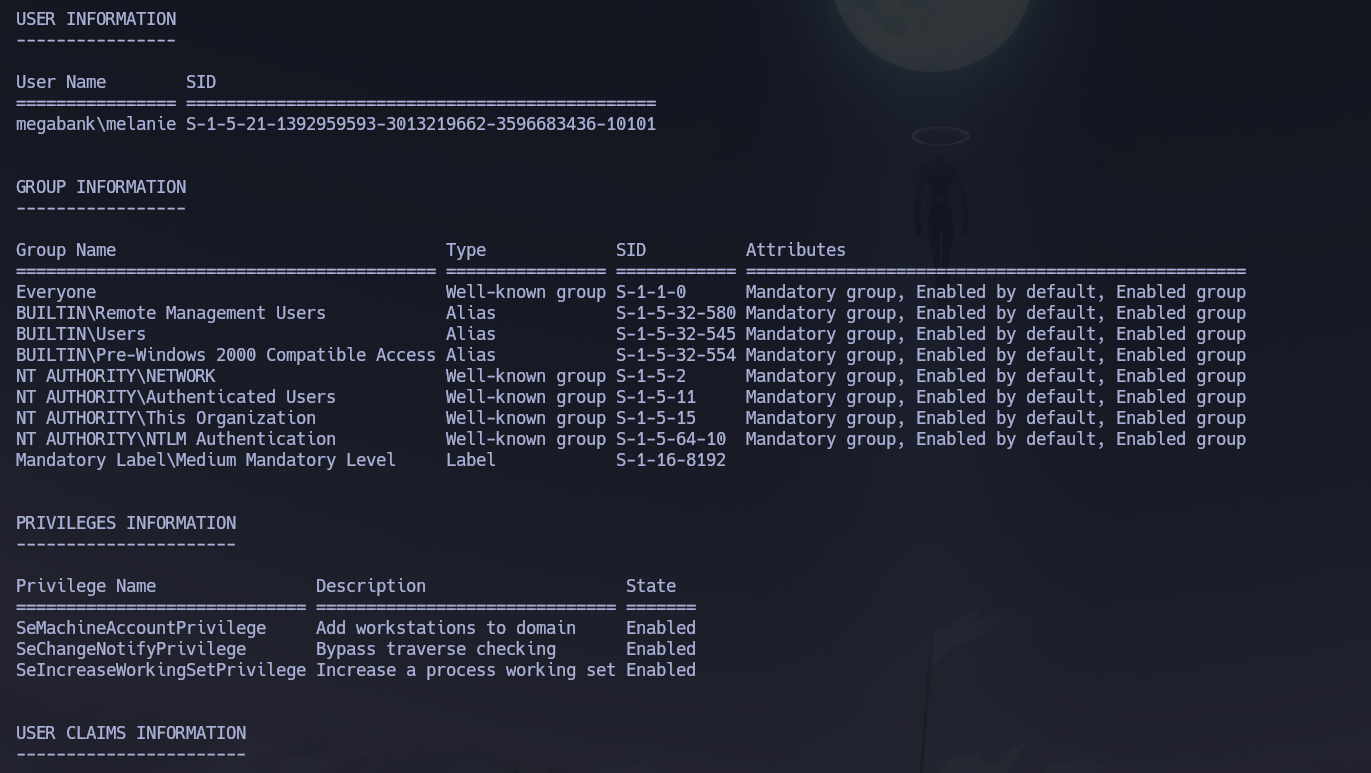The height and width of the screenshot is (773, 1371).
Task: Select SeIncreaseWorkingSetPrivilege entry
Action: 160,670
